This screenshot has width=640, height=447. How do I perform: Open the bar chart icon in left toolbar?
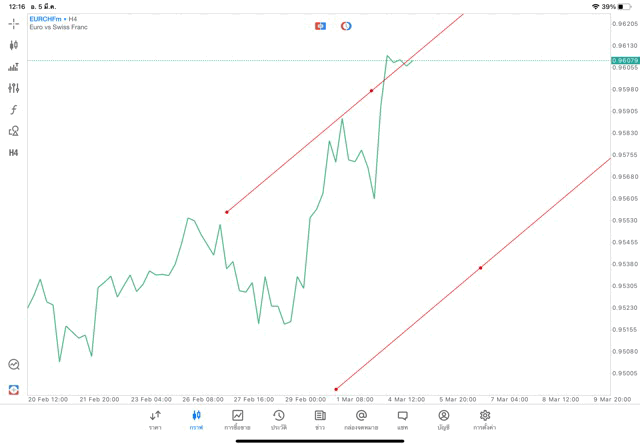13,67
